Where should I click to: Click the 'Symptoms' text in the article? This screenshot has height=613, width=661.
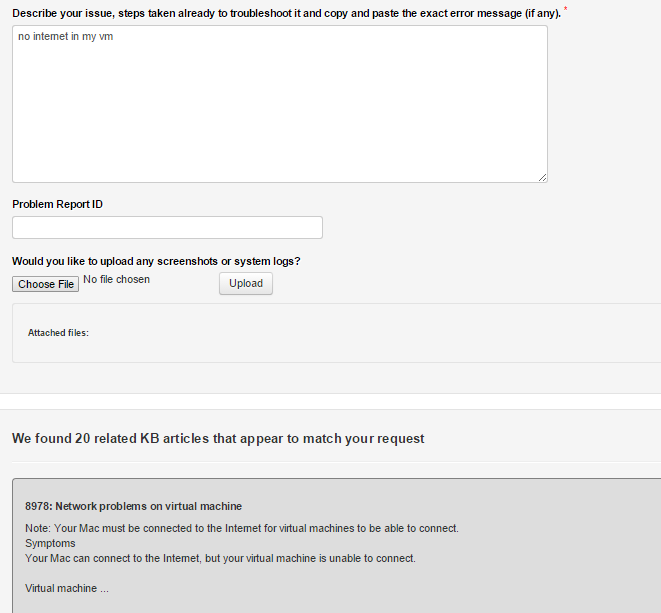click(x=49, y=543)
